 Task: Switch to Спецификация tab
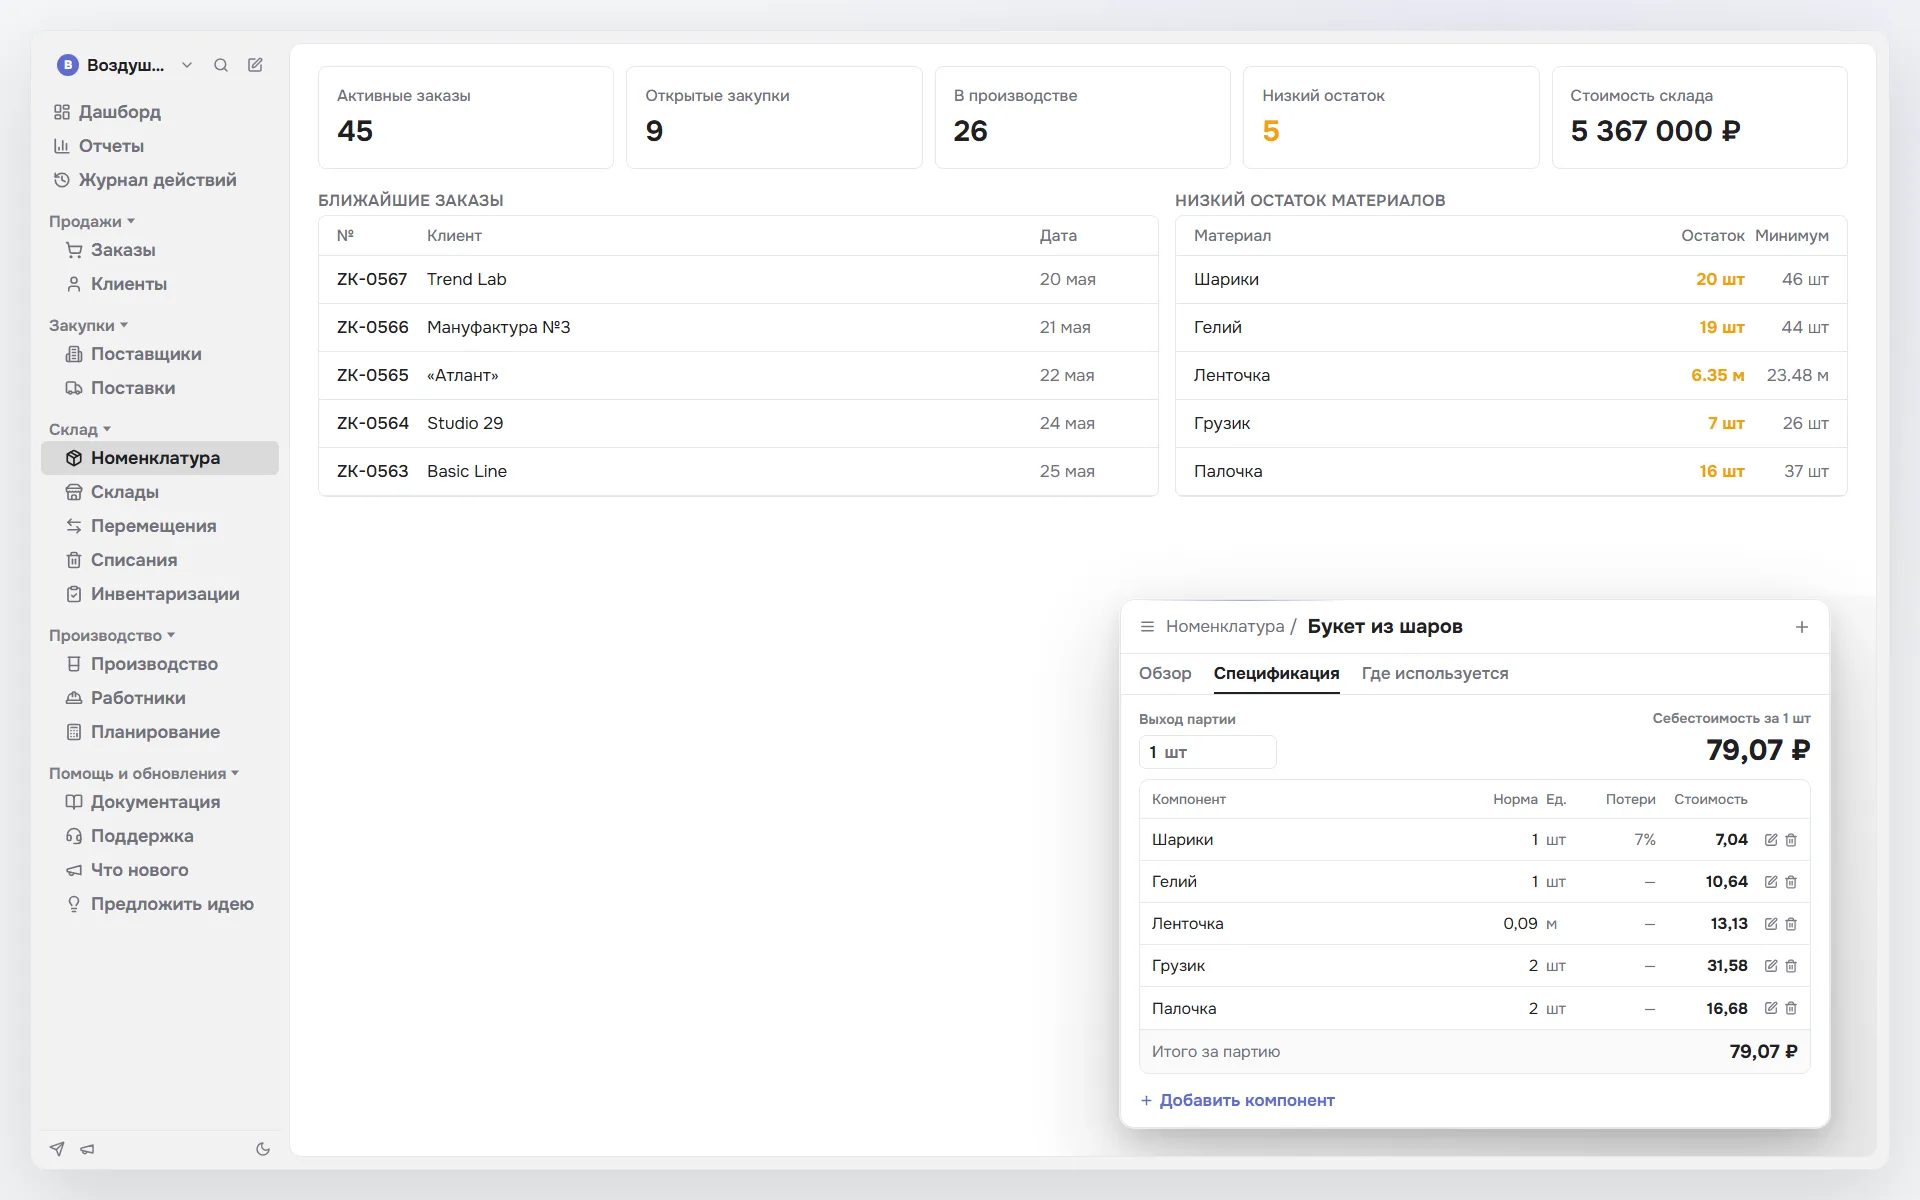click(x=1276, y=673)
